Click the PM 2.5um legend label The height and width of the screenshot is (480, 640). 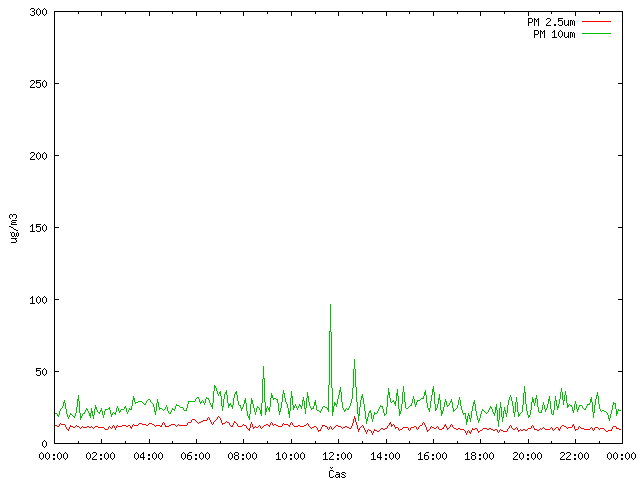[x=551, y=22]
